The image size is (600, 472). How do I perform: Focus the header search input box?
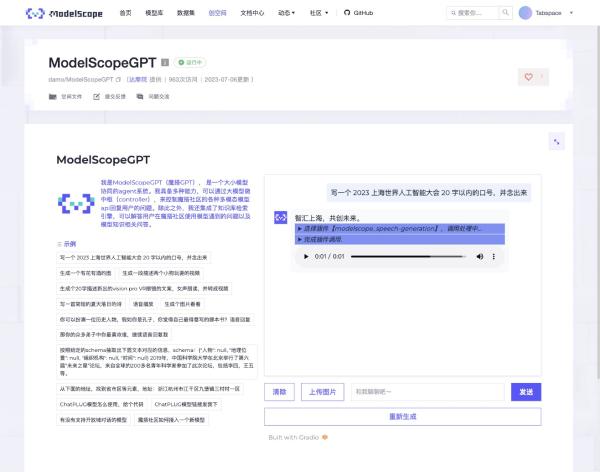pyautogui.click(x=473, y=13)
